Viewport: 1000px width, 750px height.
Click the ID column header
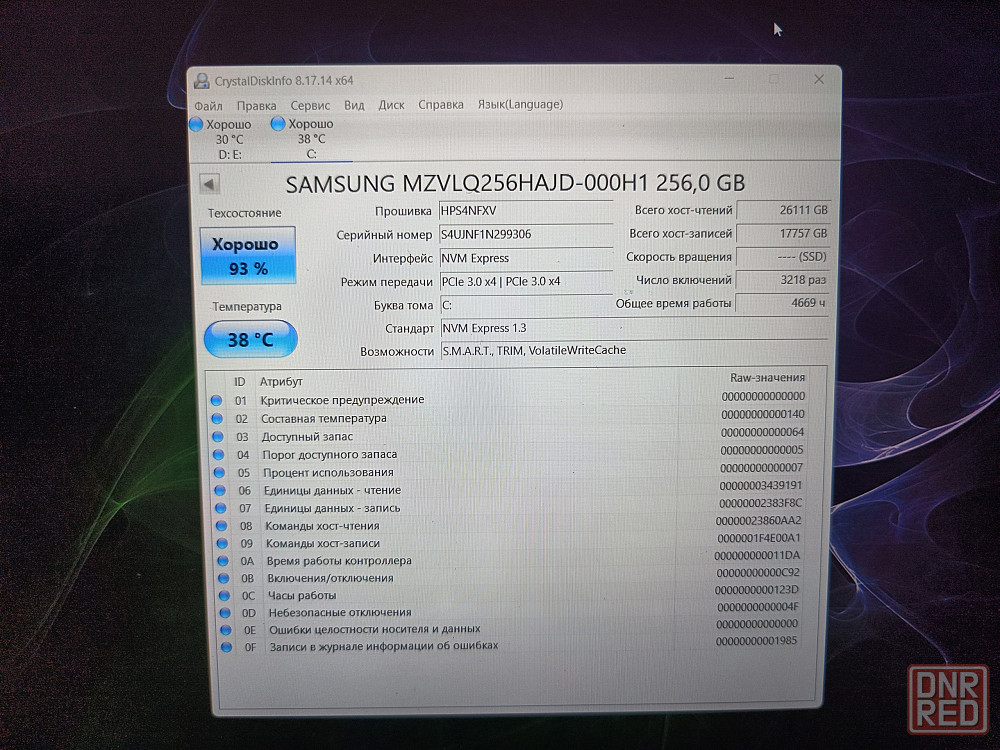coord(239,382)
